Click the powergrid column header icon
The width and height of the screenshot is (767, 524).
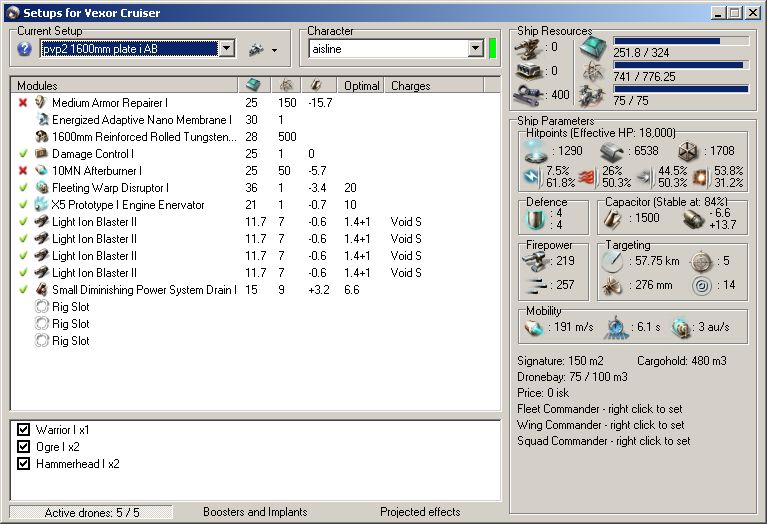286,85
